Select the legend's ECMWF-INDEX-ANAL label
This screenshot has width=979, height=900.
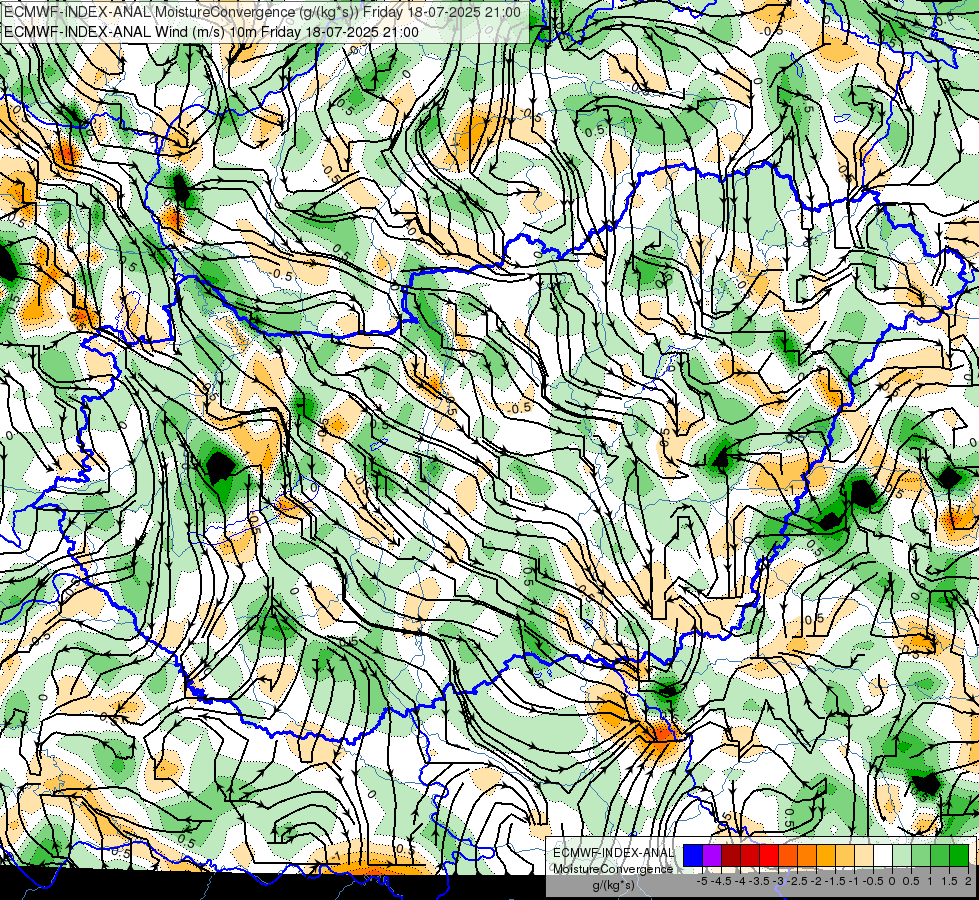tap(613, 853)
